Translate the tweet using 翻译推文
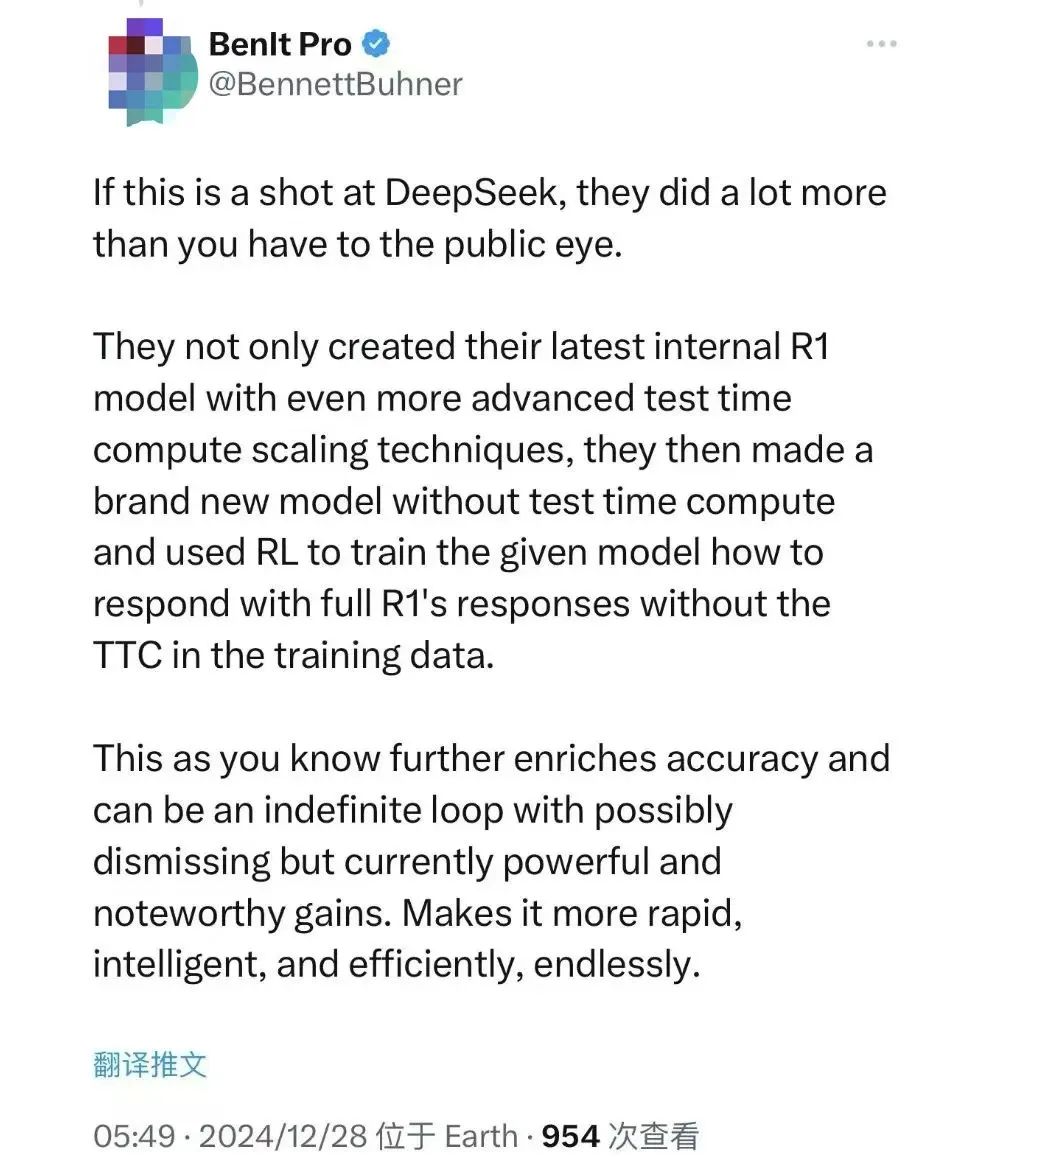Screen dimensions: 1058x1176 click(150, 1064)
